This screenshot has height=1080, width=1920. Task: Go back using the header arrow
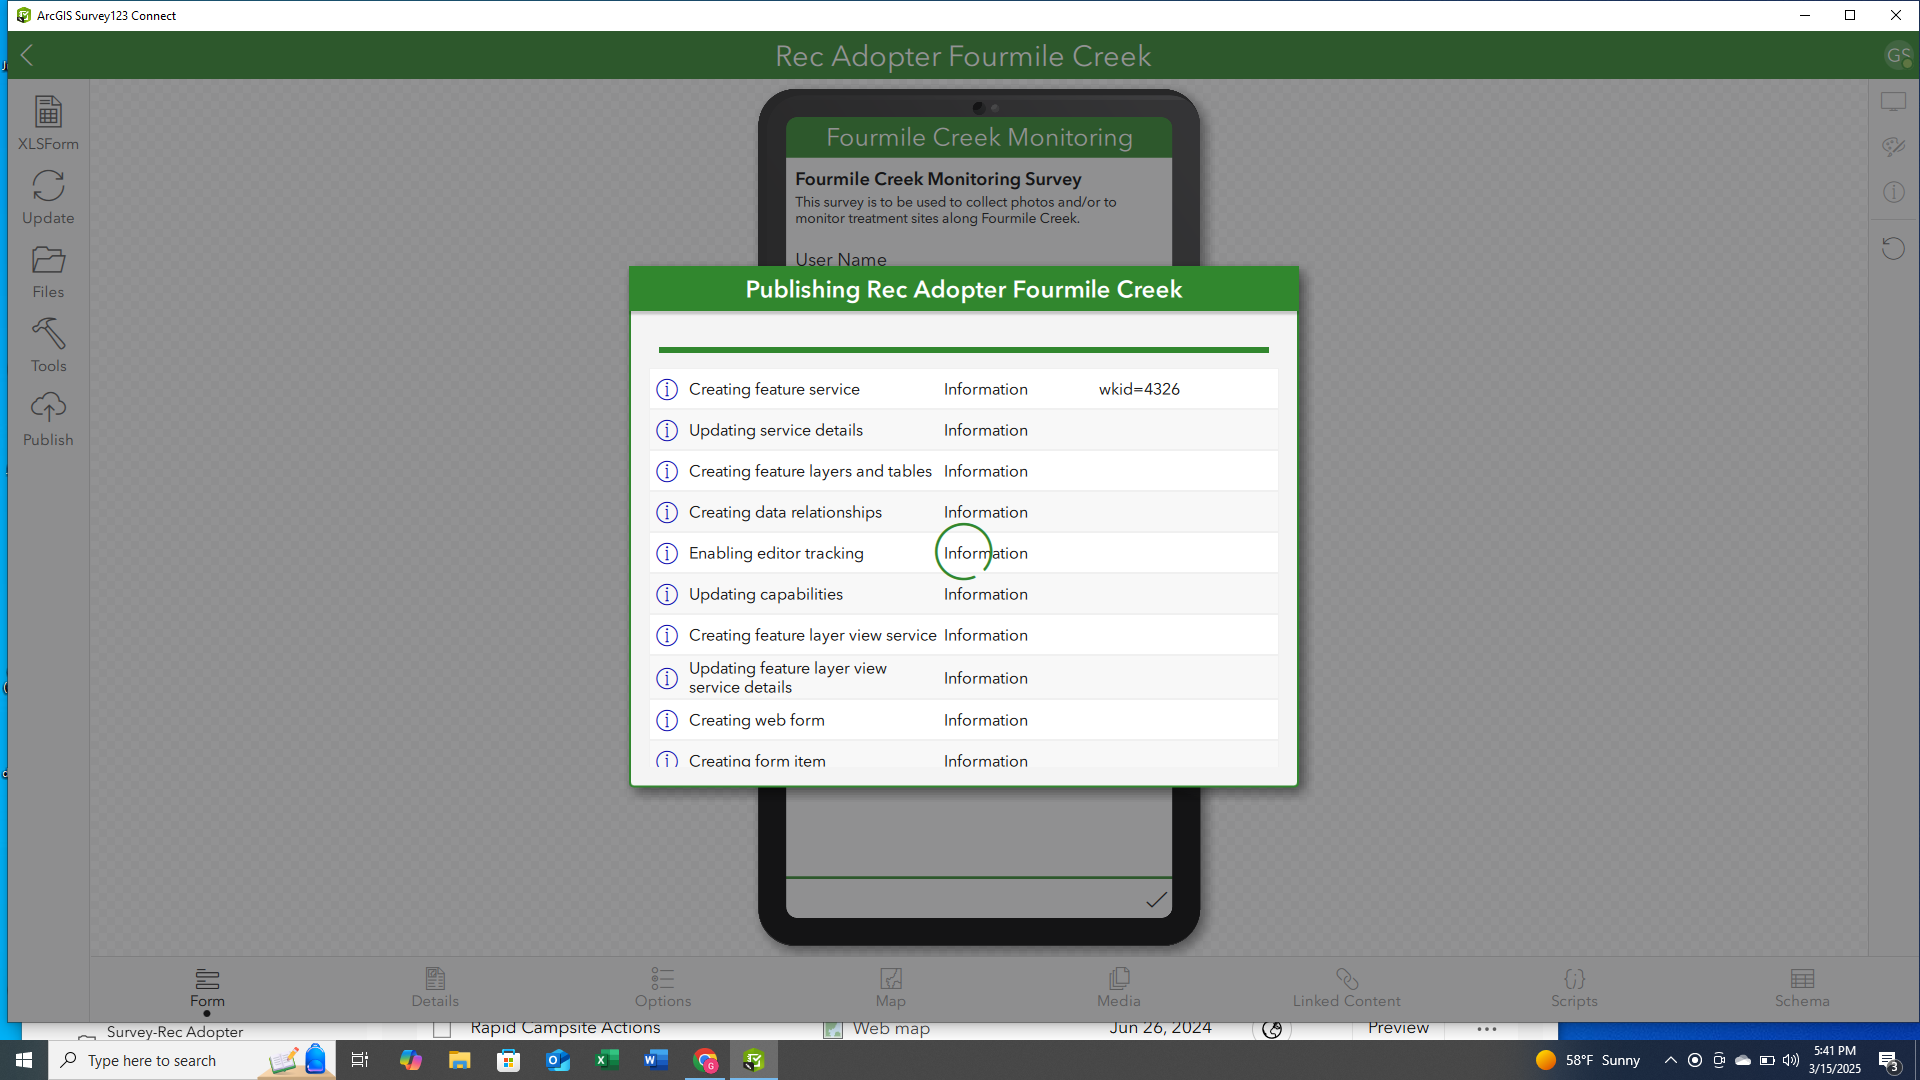click(27, 56)
